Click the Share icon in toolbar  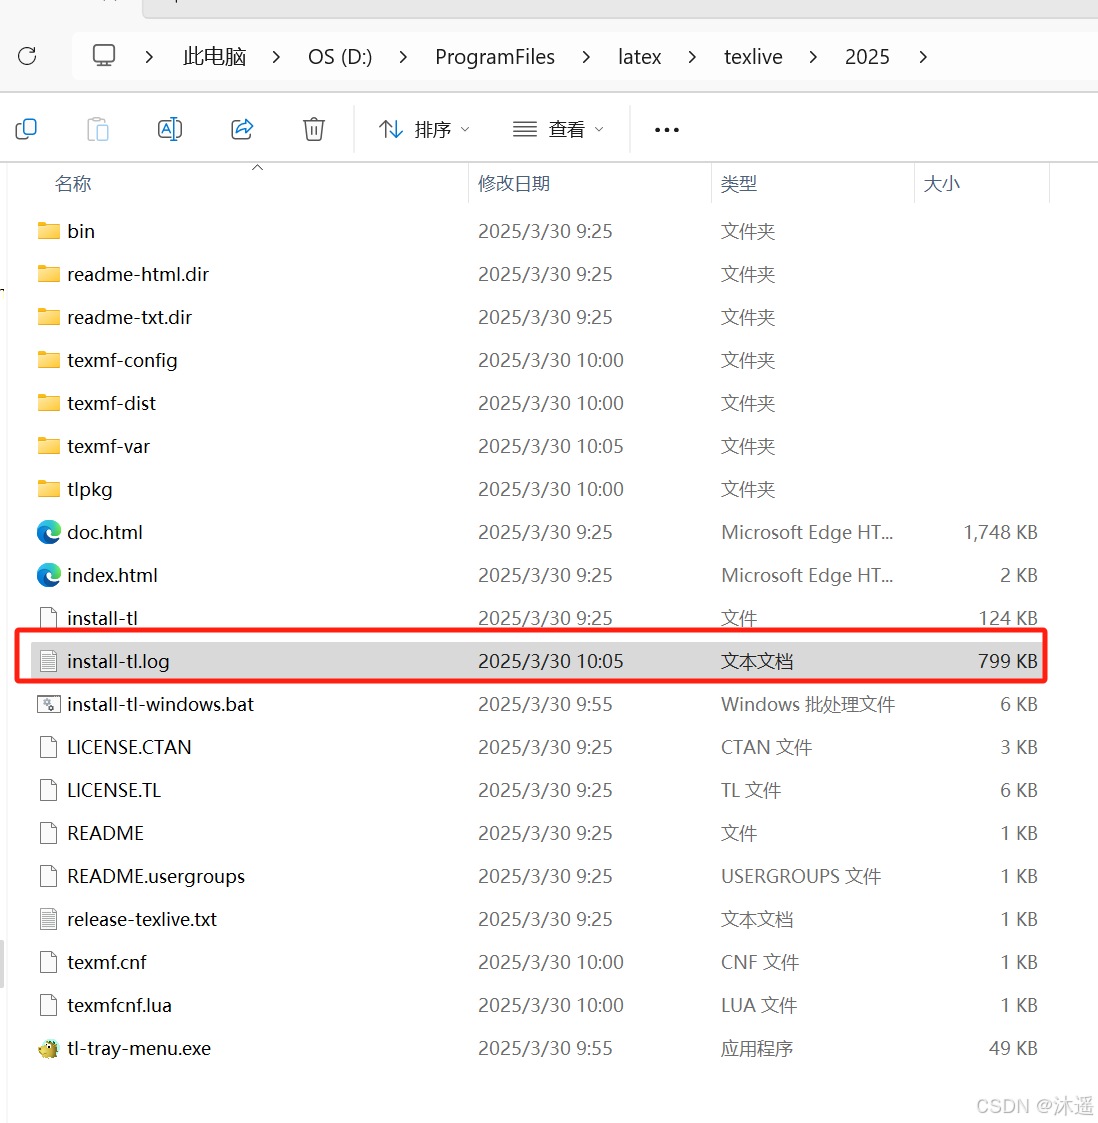[x=242, y=129]
